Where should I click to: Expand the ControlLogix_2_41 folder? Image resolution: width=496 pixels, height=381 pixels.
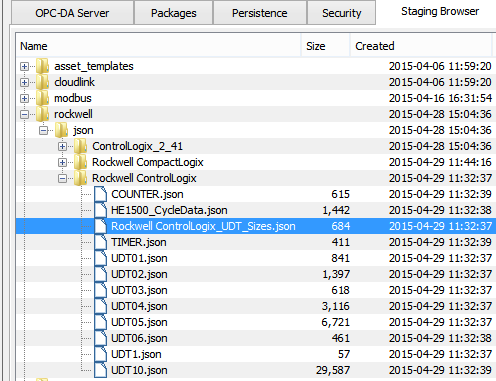pyautogui.click(x=62, y=146)
